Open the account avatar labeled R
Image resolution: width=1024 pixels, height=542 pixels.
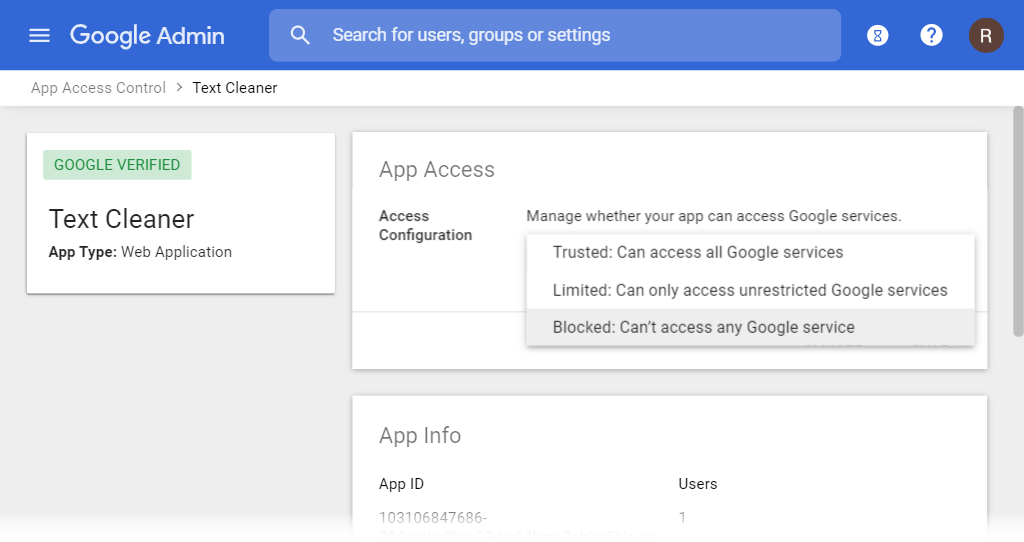coord(986,36)
